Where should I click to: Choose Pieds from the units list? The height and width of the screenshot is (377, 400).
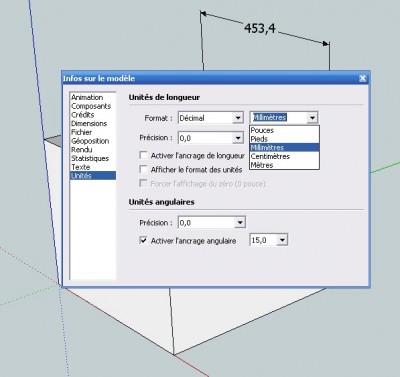(x=284, y=139)
